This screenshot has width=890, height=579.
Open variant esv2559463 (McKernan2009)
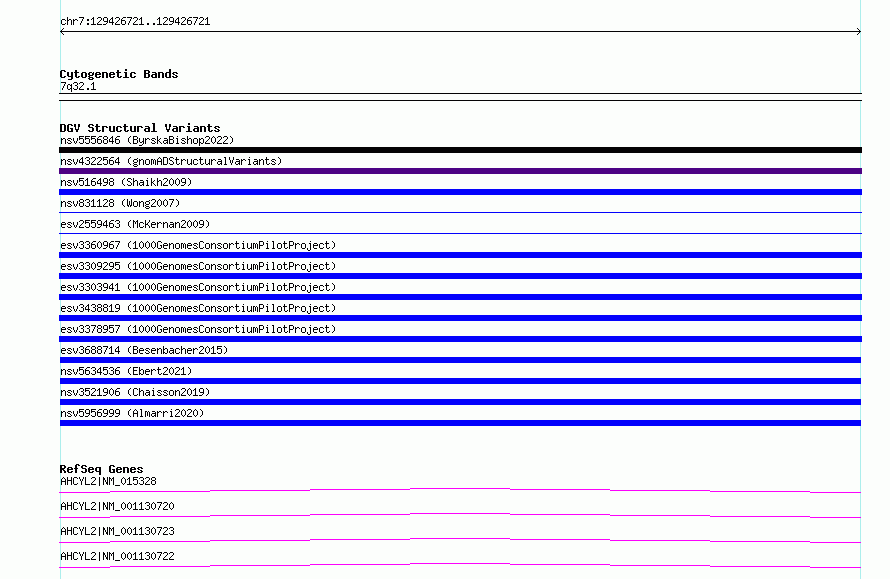pos(135,224)
